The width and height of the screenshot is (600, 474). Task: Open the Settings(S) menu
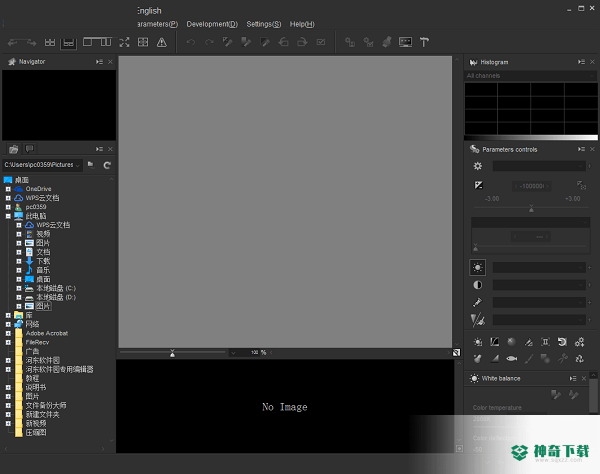point(264,24)
